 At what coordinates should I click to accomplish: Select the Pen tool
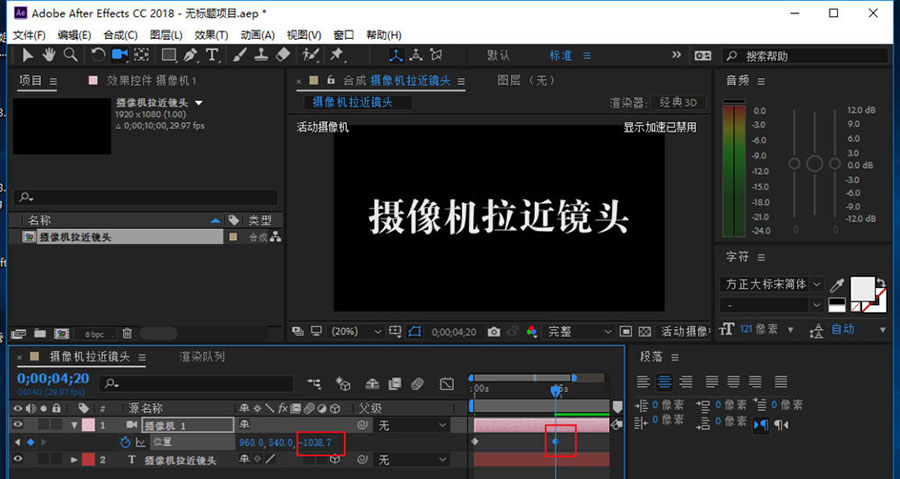[x=191, y=55]
